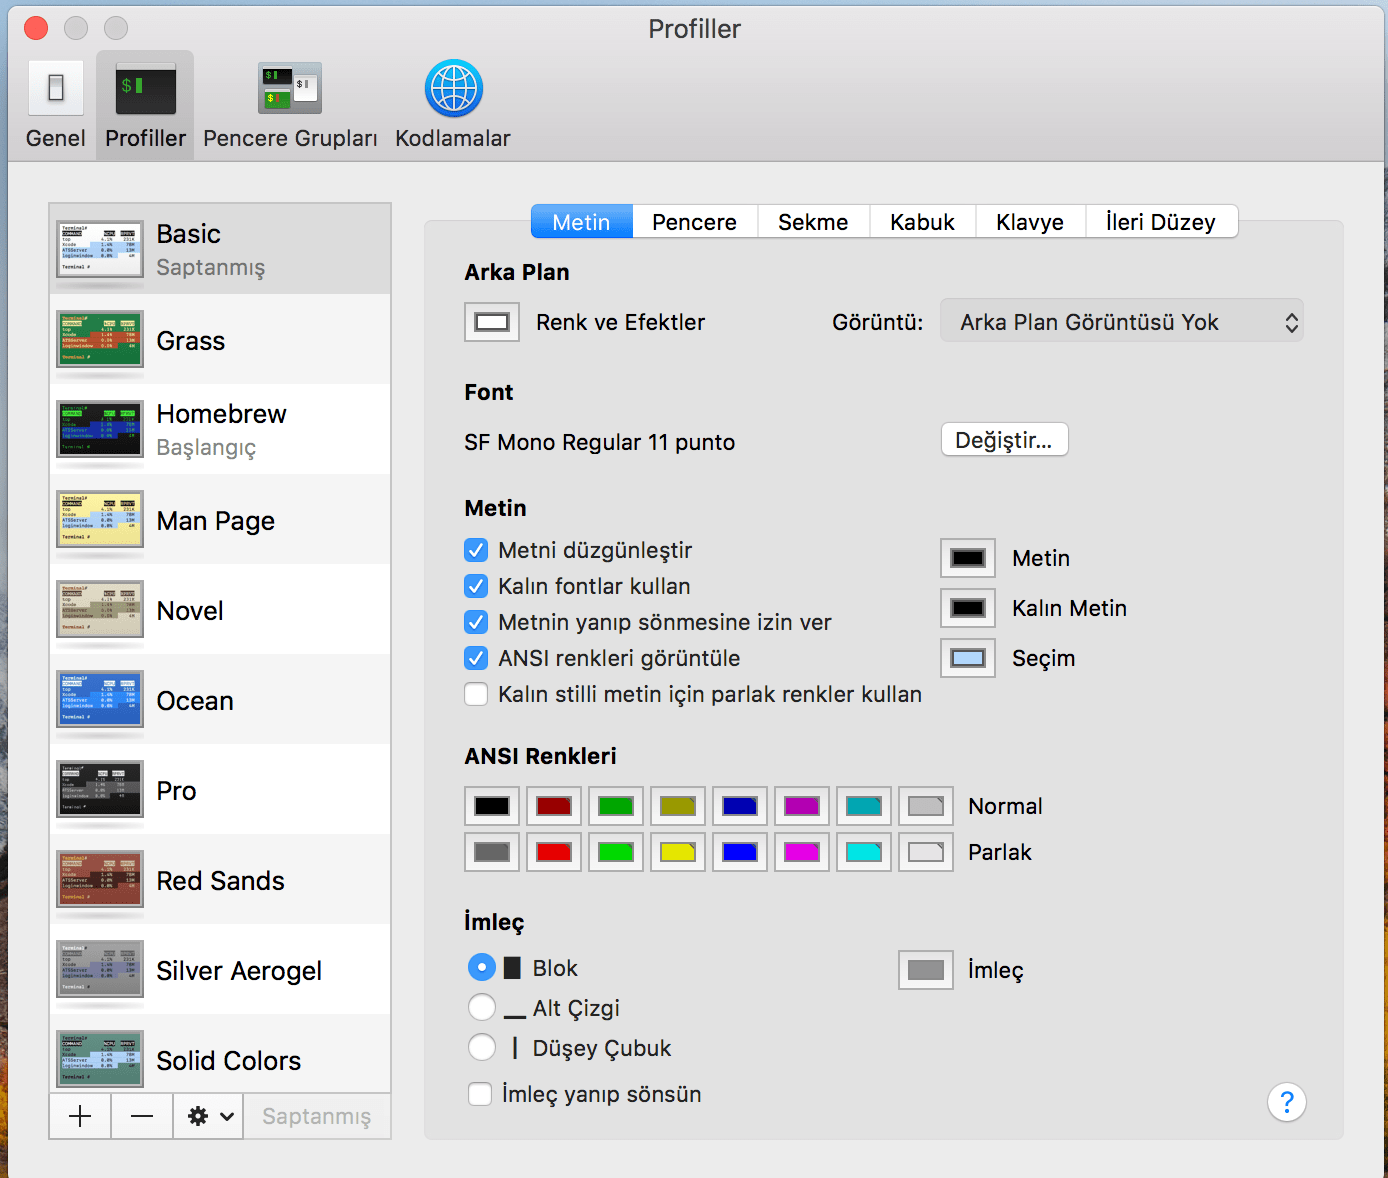The image size is (1388, 1178).
Task: Click the plus button to add profile
Action: coord(80,1116)
